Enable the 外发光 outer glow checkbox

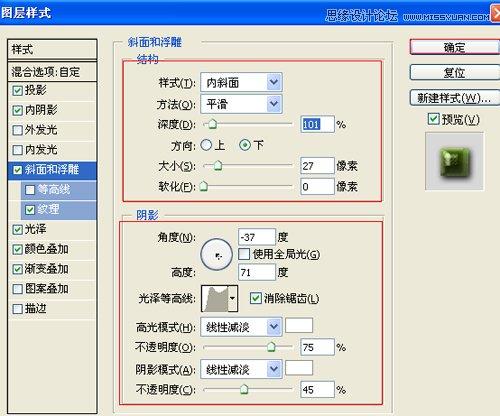pyautogui.click(x=17, y=130)
